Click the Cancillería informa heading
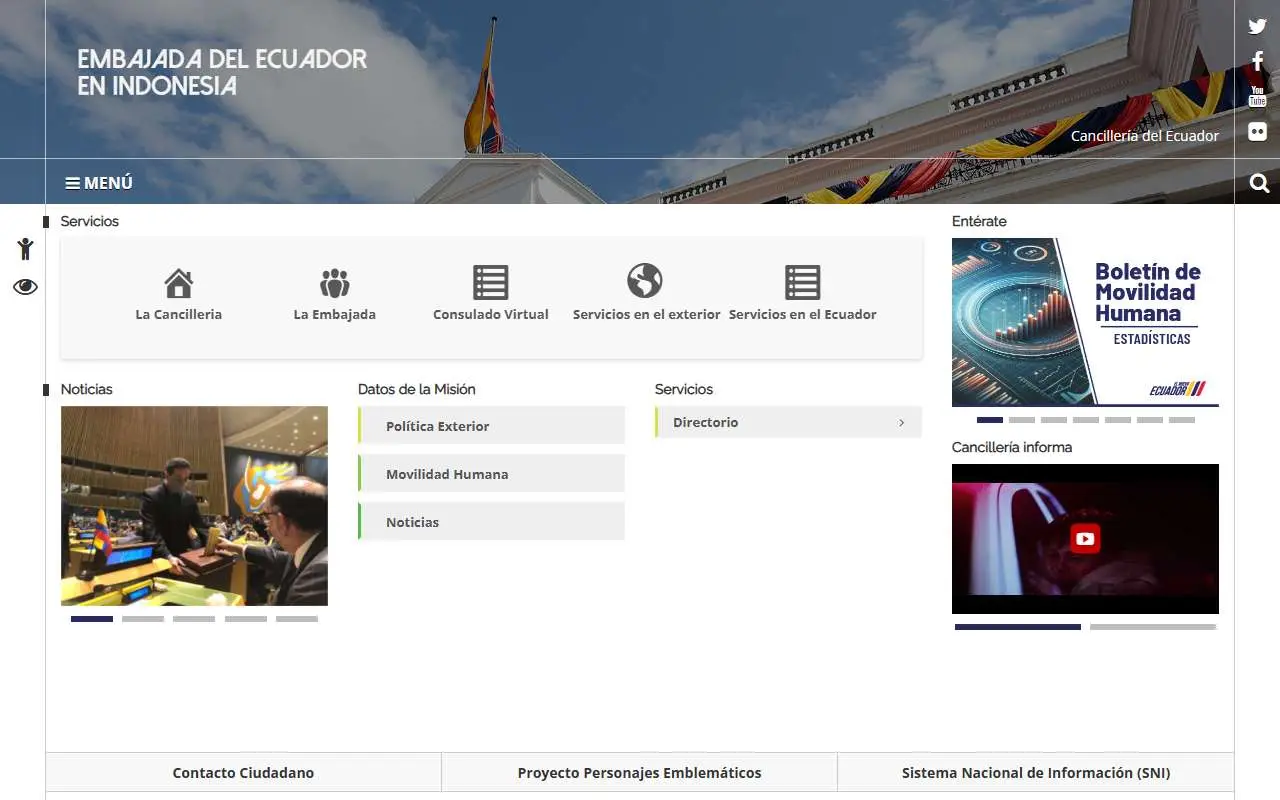 1012,447
